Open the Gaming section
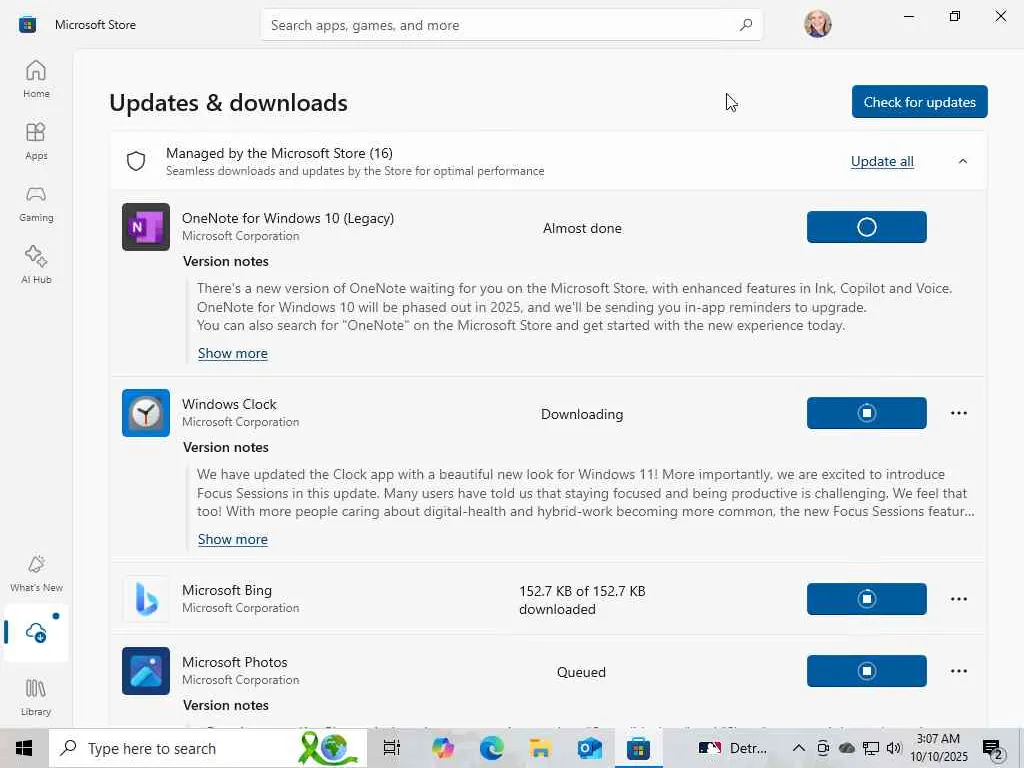This screenshot has height=768, width=1024. click(x=36, y=203)
